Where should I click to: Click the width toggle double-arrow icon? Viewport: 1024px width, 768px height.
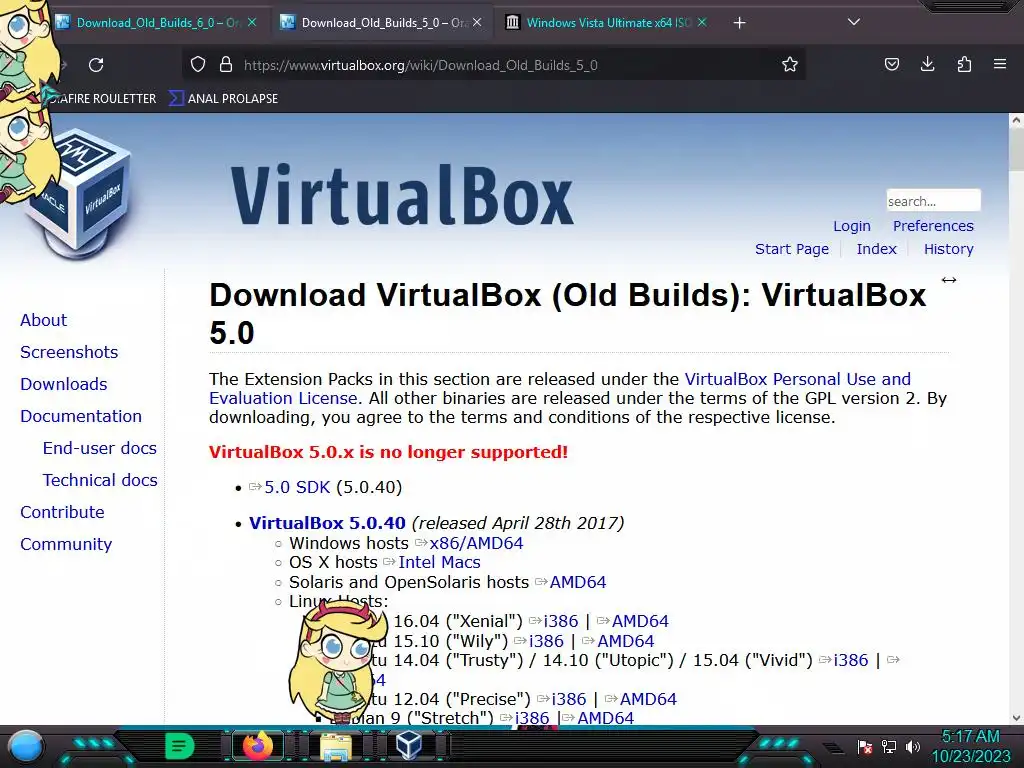(949, 280)
